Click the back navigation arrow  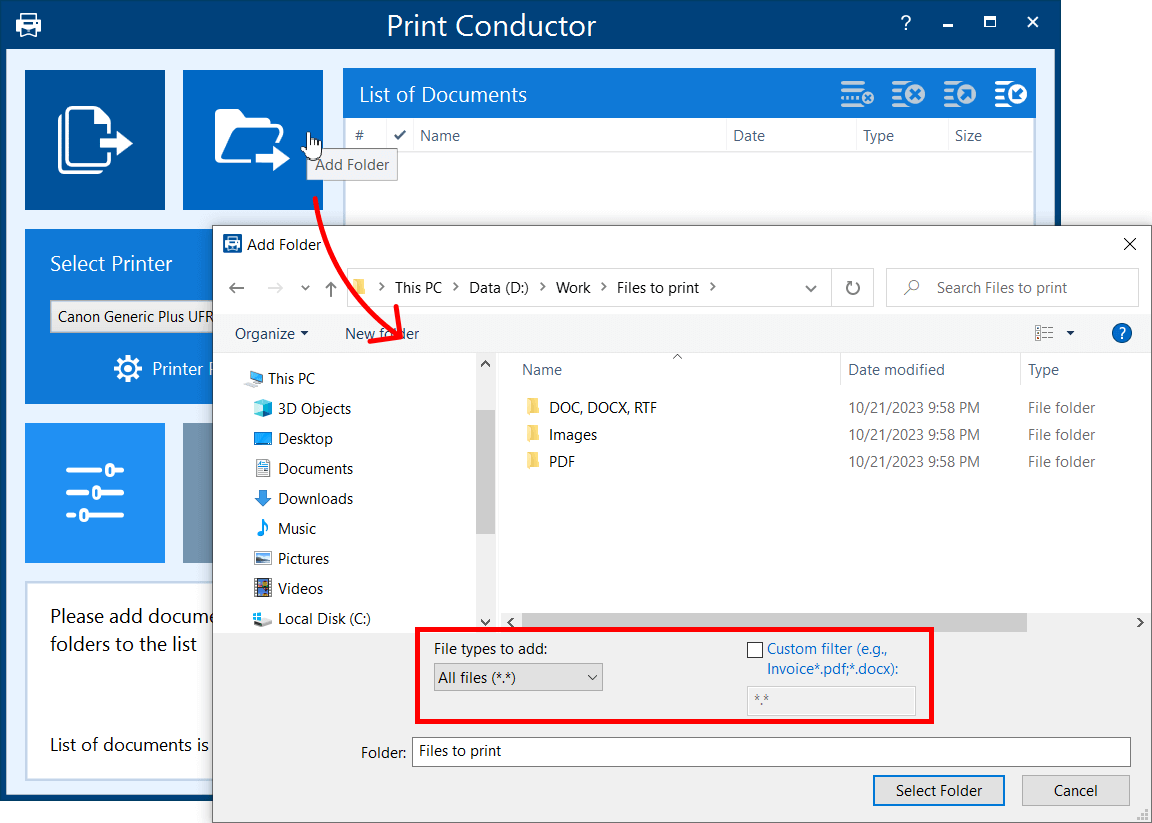tap(237, 288)
